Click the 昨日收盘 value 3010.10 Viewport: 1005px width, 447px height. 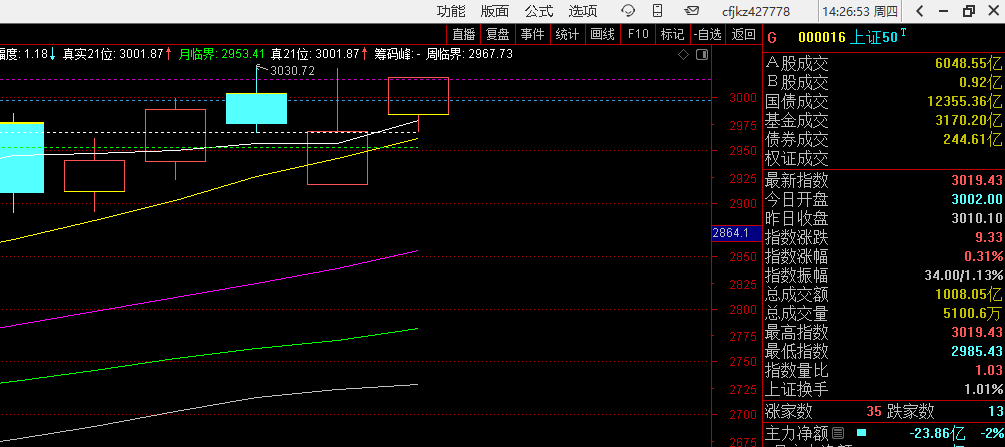pyautogui.click(x=976, y=218)
